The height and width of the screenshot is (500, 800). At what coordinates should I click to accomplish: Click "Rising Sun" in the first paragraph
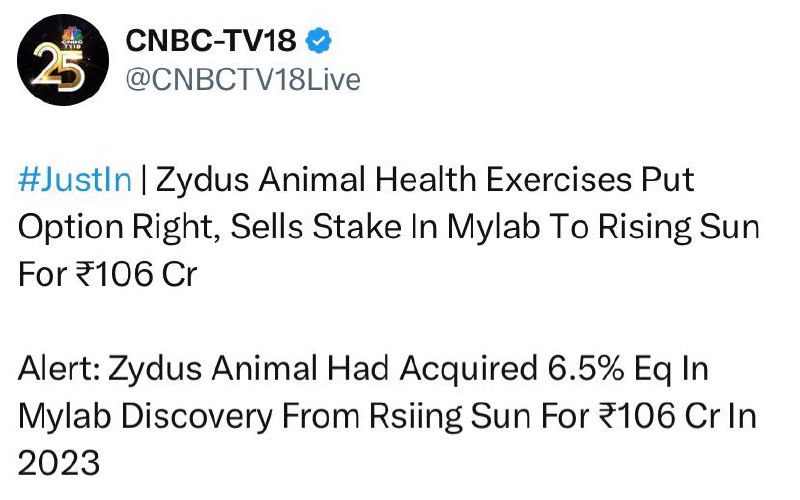point(679,227)
